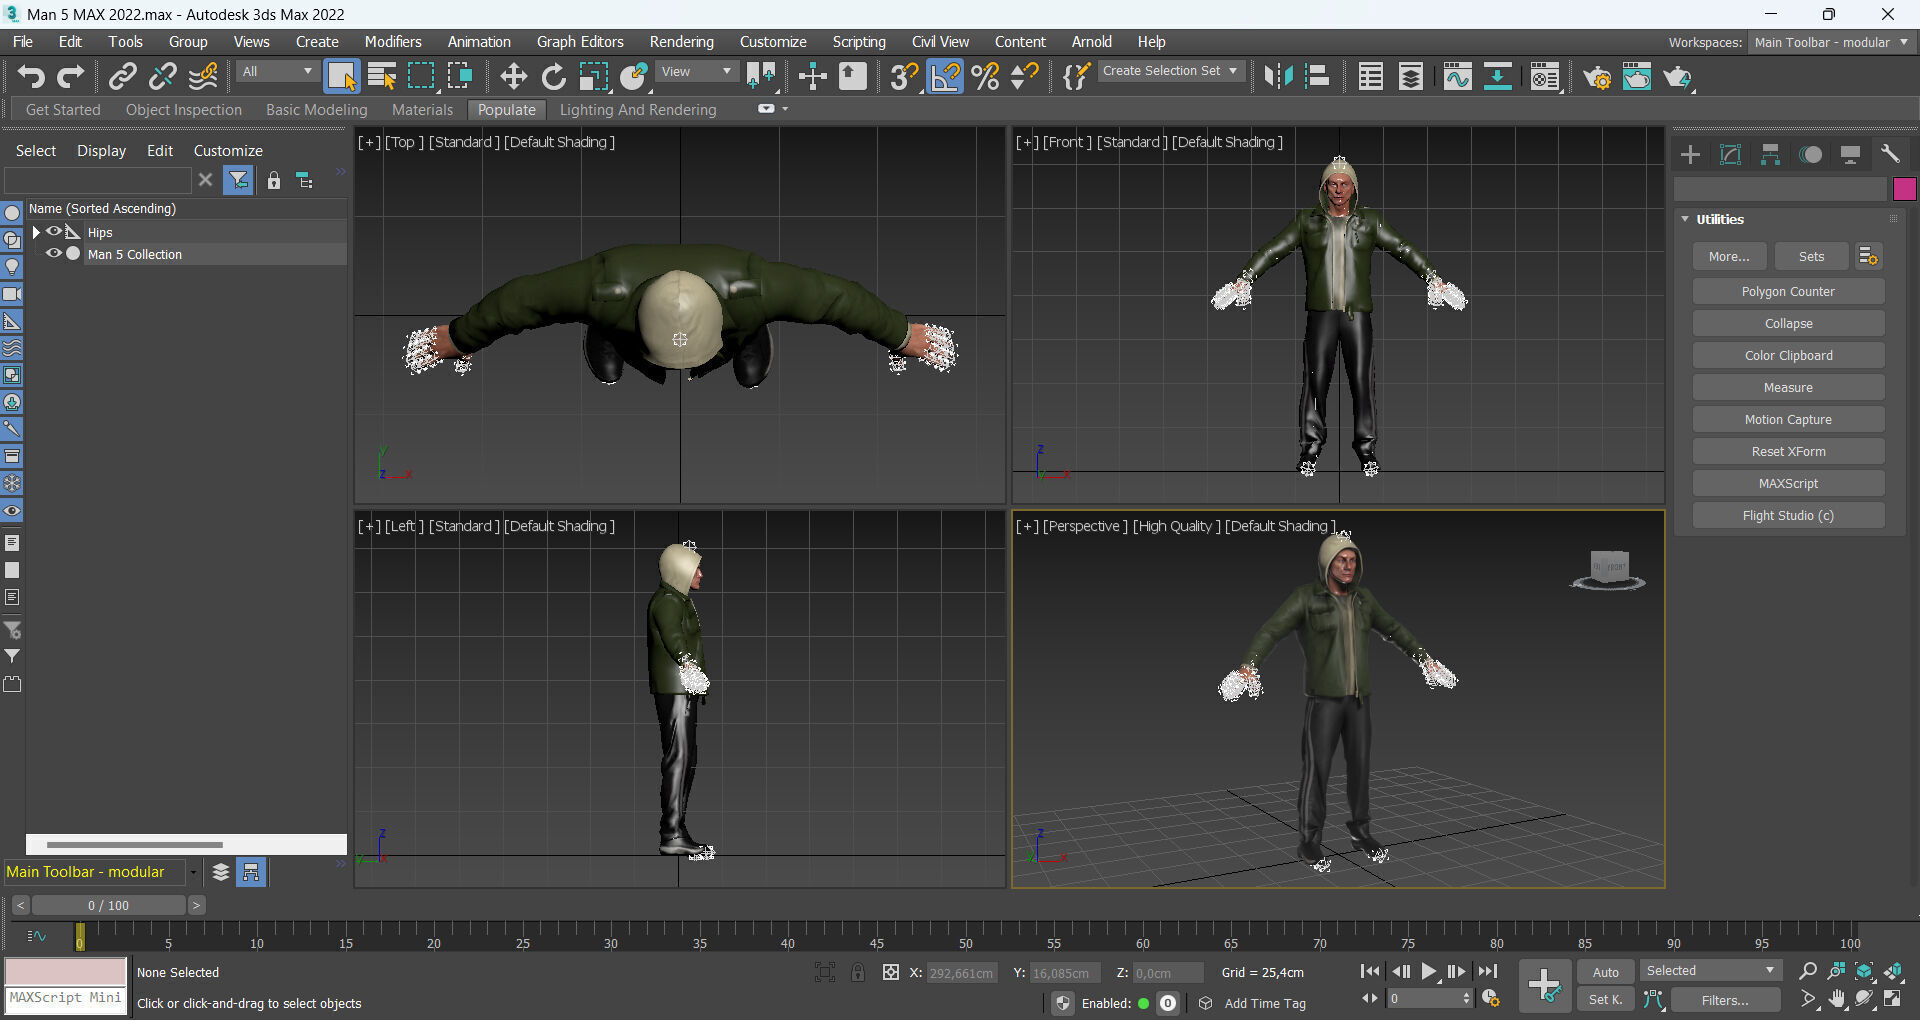Choose the Select and Scale tool
Image resolution: width=1920 pixels, height=1020 pixels.
pyautogui.click(x=593, y=77)
